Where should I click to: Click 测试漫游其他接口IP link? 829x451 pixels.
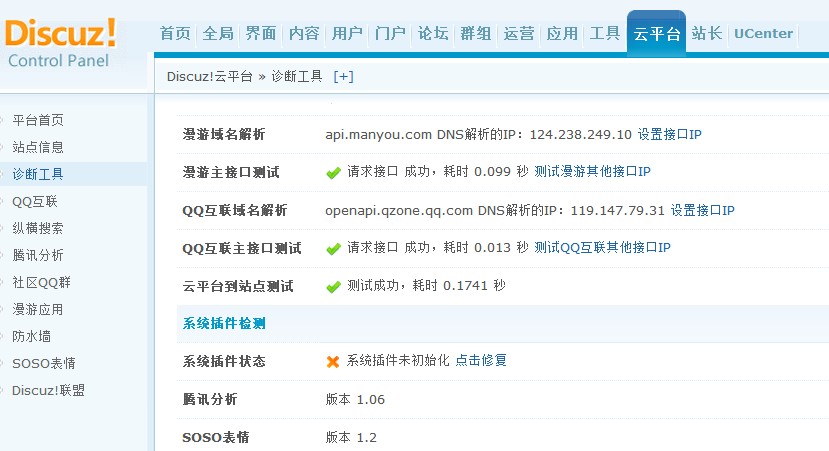(592, 171)
